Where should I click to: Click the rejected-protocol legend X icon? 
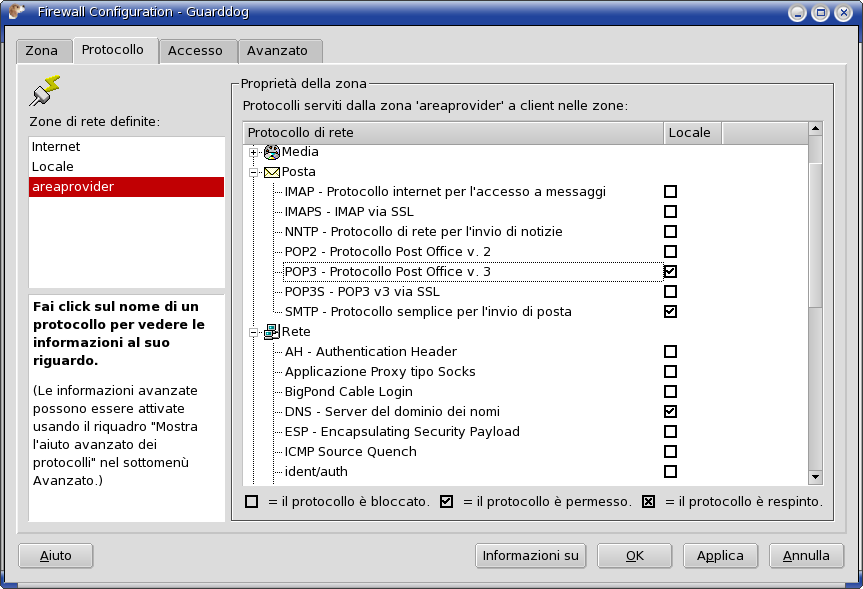648,501
